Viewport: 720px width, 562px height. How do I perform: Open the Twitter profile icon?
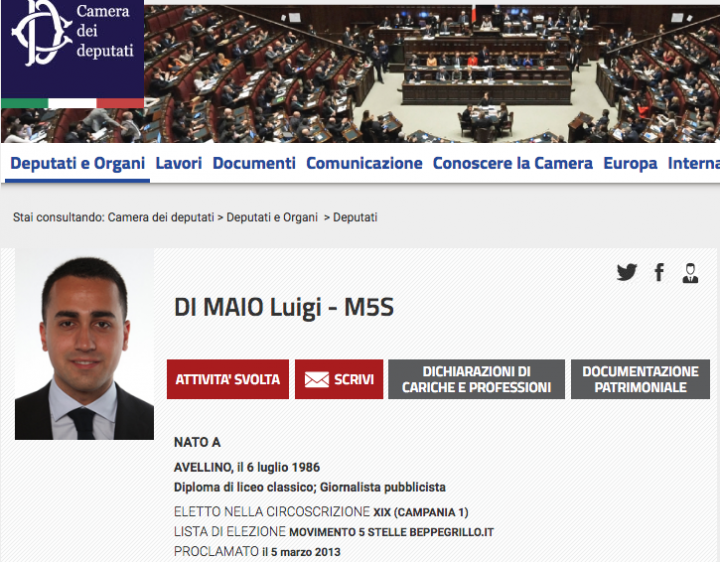click(626, 272)
